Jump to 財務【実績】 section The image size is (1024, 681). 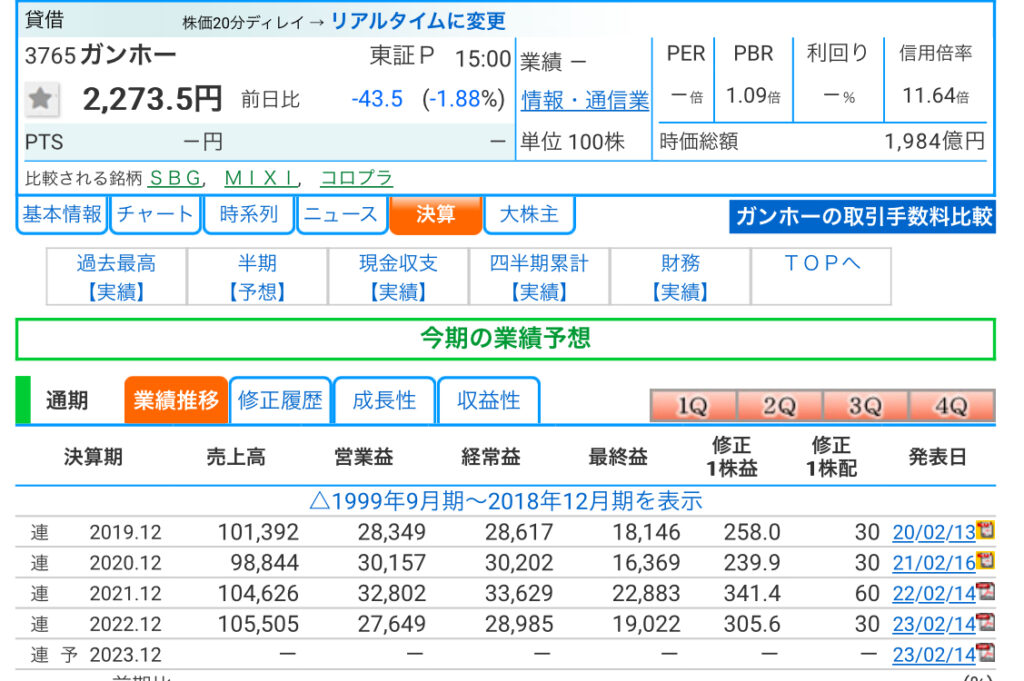680,277
